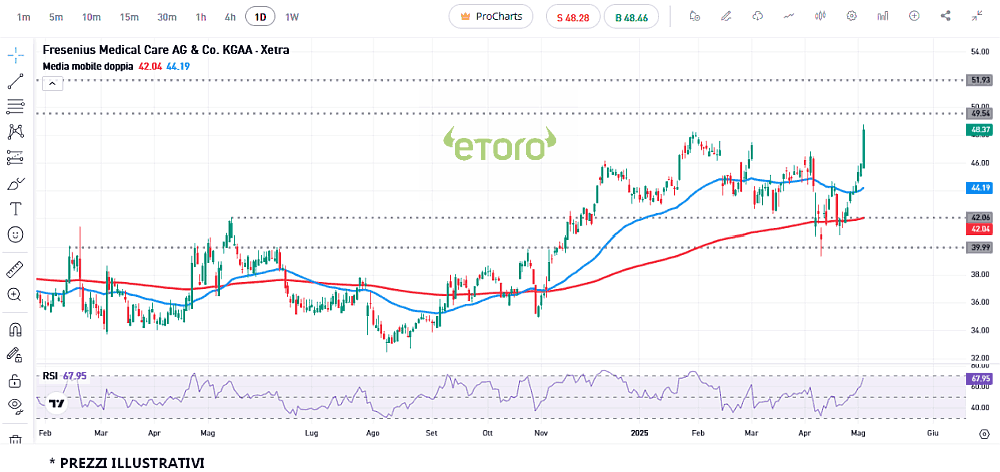1000x472 pixels.
Task: Switch to 5m timeframe
Action: pyautogui.click(x=56, y=17)
